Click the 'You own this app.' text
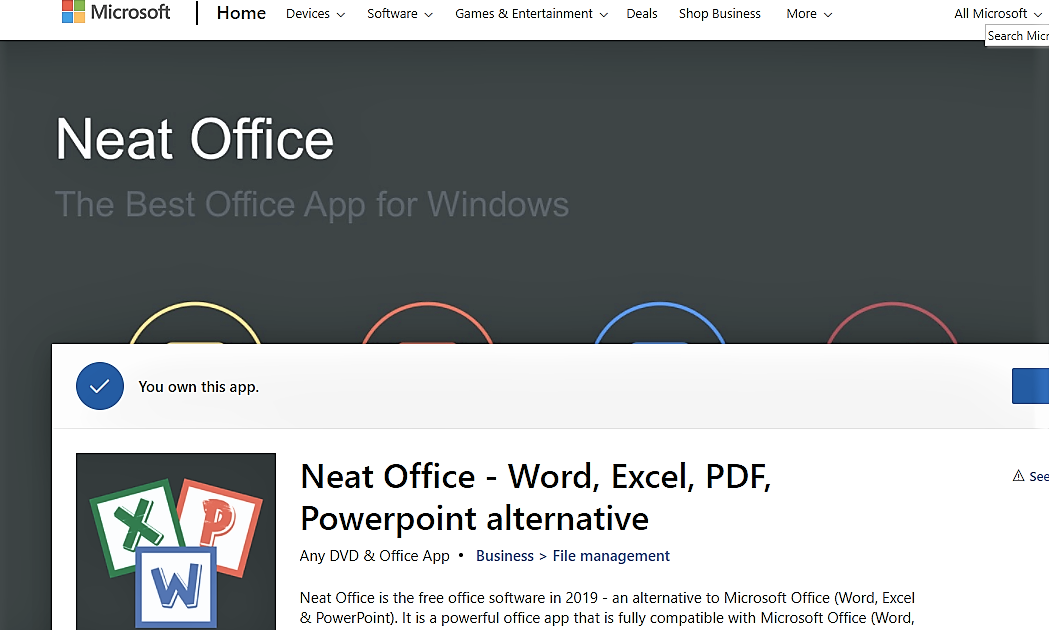The image size is (1049, 630). [199, 387]
